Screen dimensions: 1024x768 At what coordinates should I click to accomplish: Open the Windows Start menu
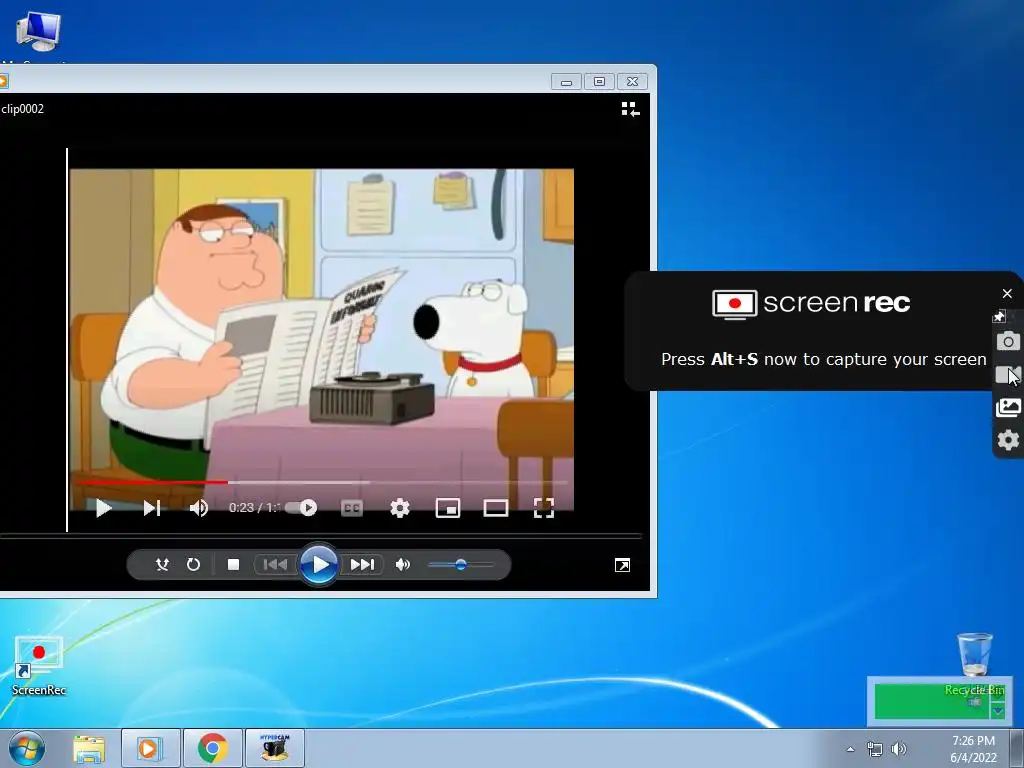point(27,748)
